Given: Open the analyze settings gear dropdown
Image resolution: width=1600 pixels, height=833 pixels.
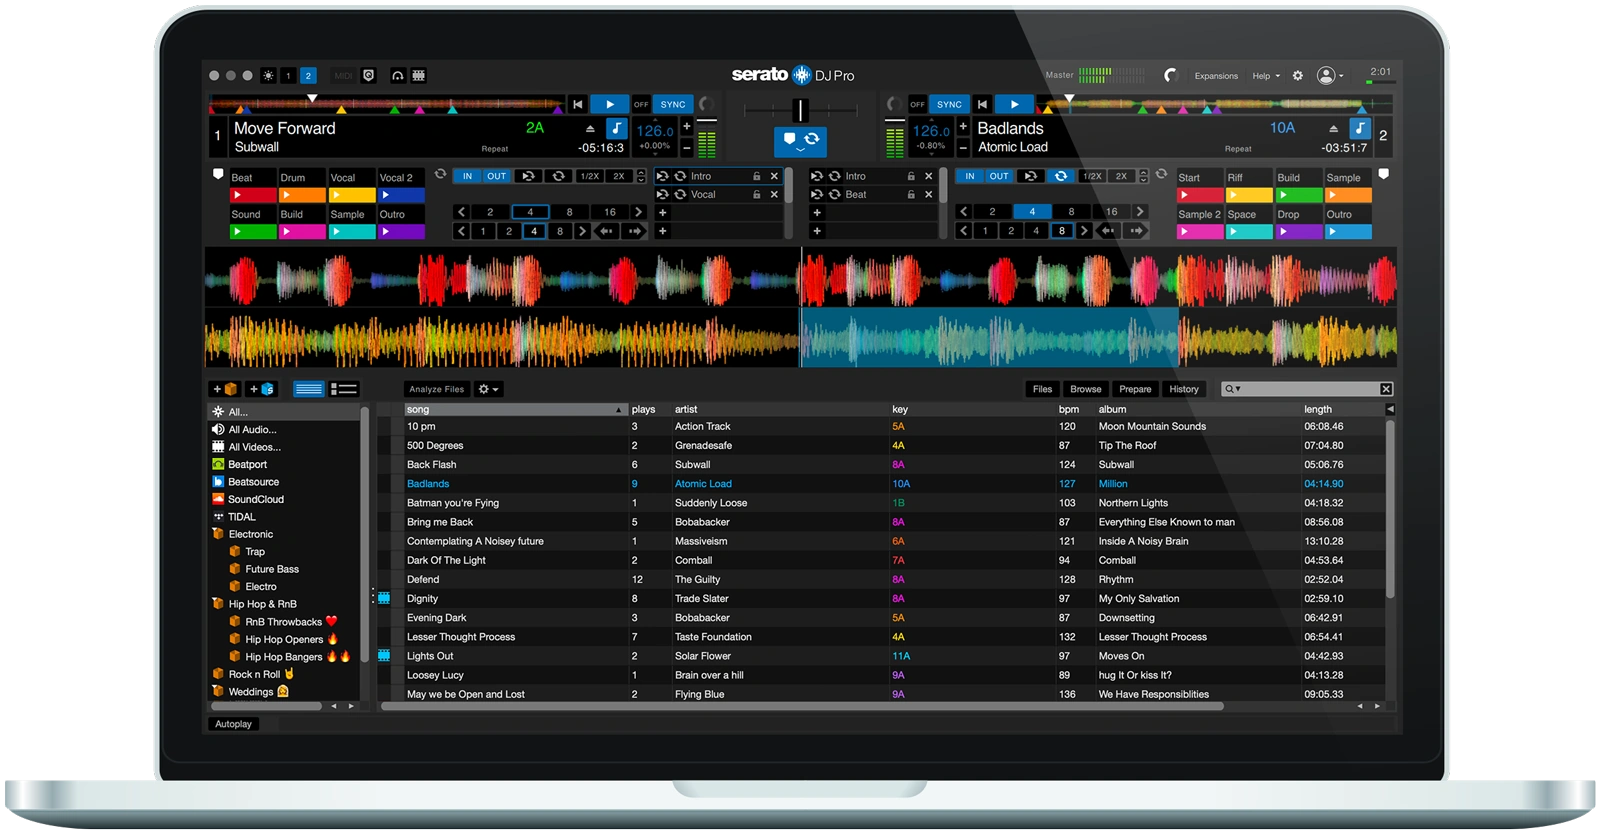Looking at the screenshot, I should point(488,389).
